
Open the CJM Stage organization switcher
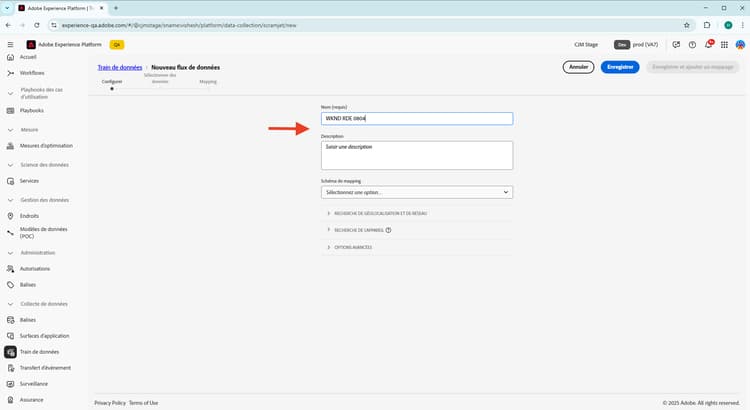click(x=586, y=44)
